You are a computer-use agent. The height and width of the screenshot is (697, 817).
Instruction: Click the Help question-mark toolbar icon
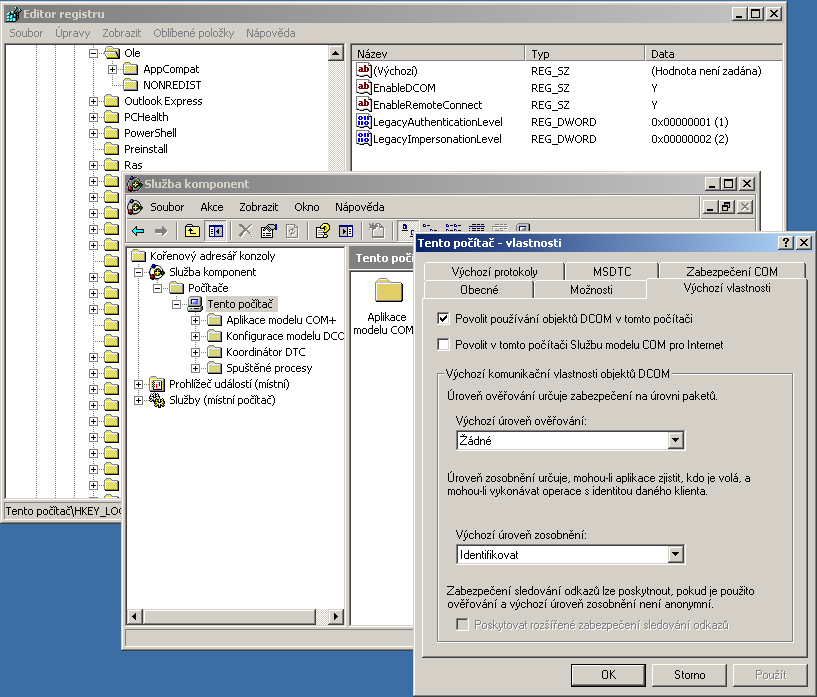323,231
